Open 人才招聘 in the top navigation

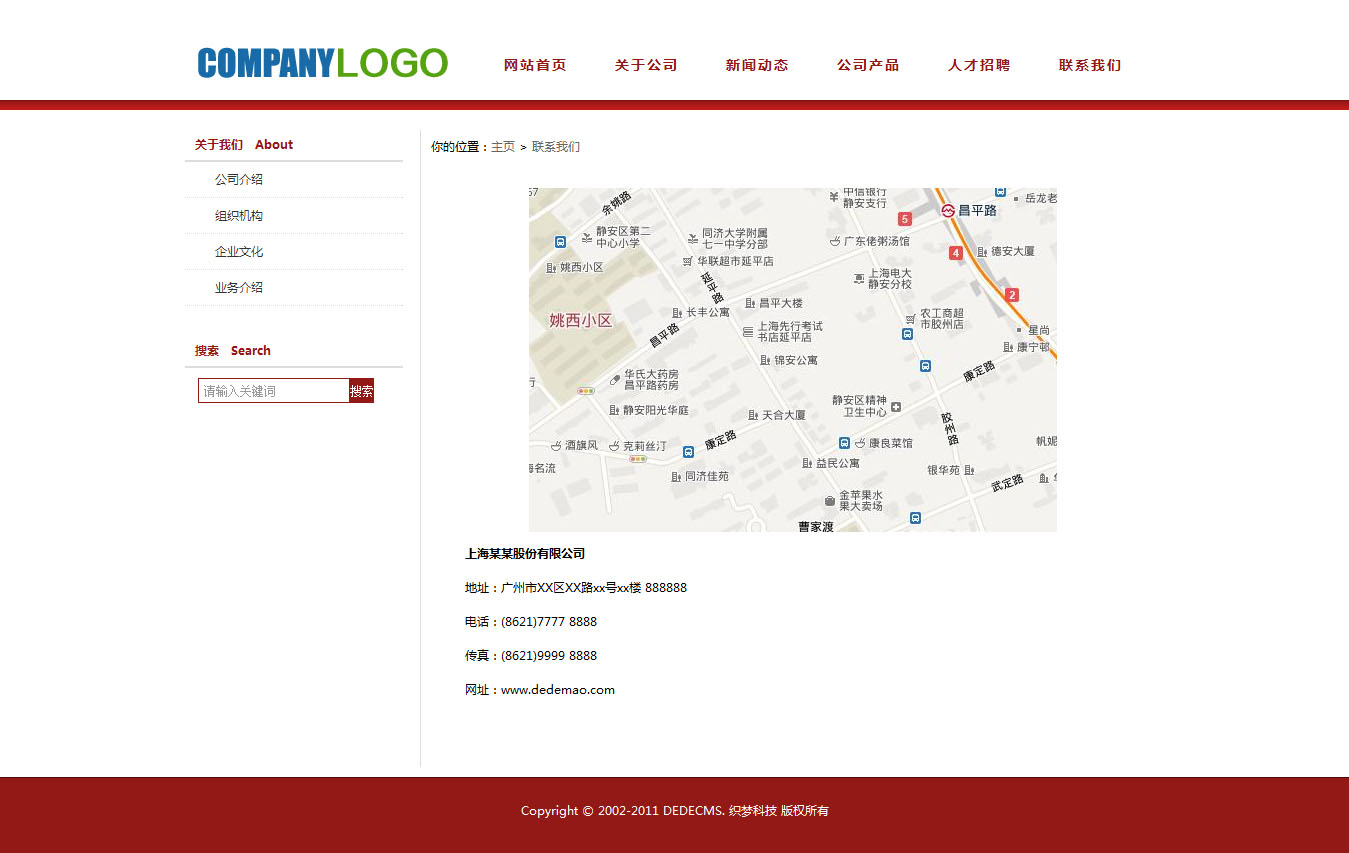click(979, 65)
